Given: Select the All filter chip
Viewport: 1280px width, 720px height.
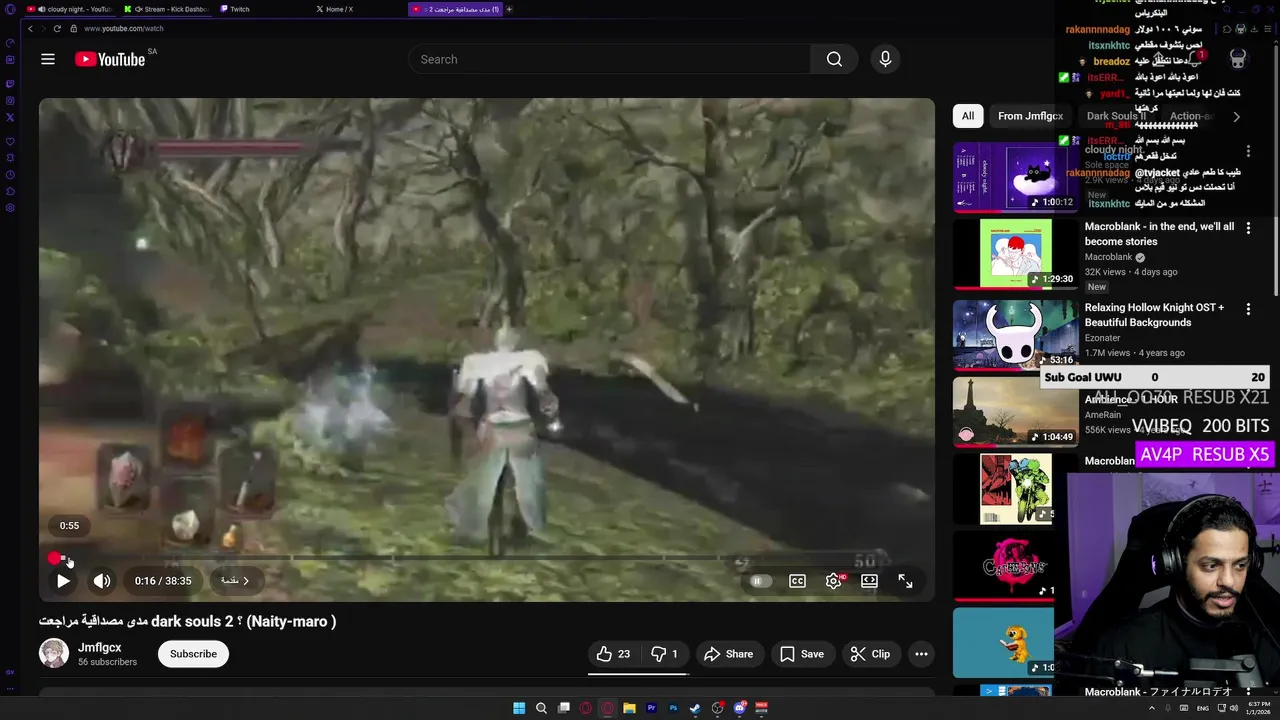Looking at the screenshot, I should (x=968, y=116).
